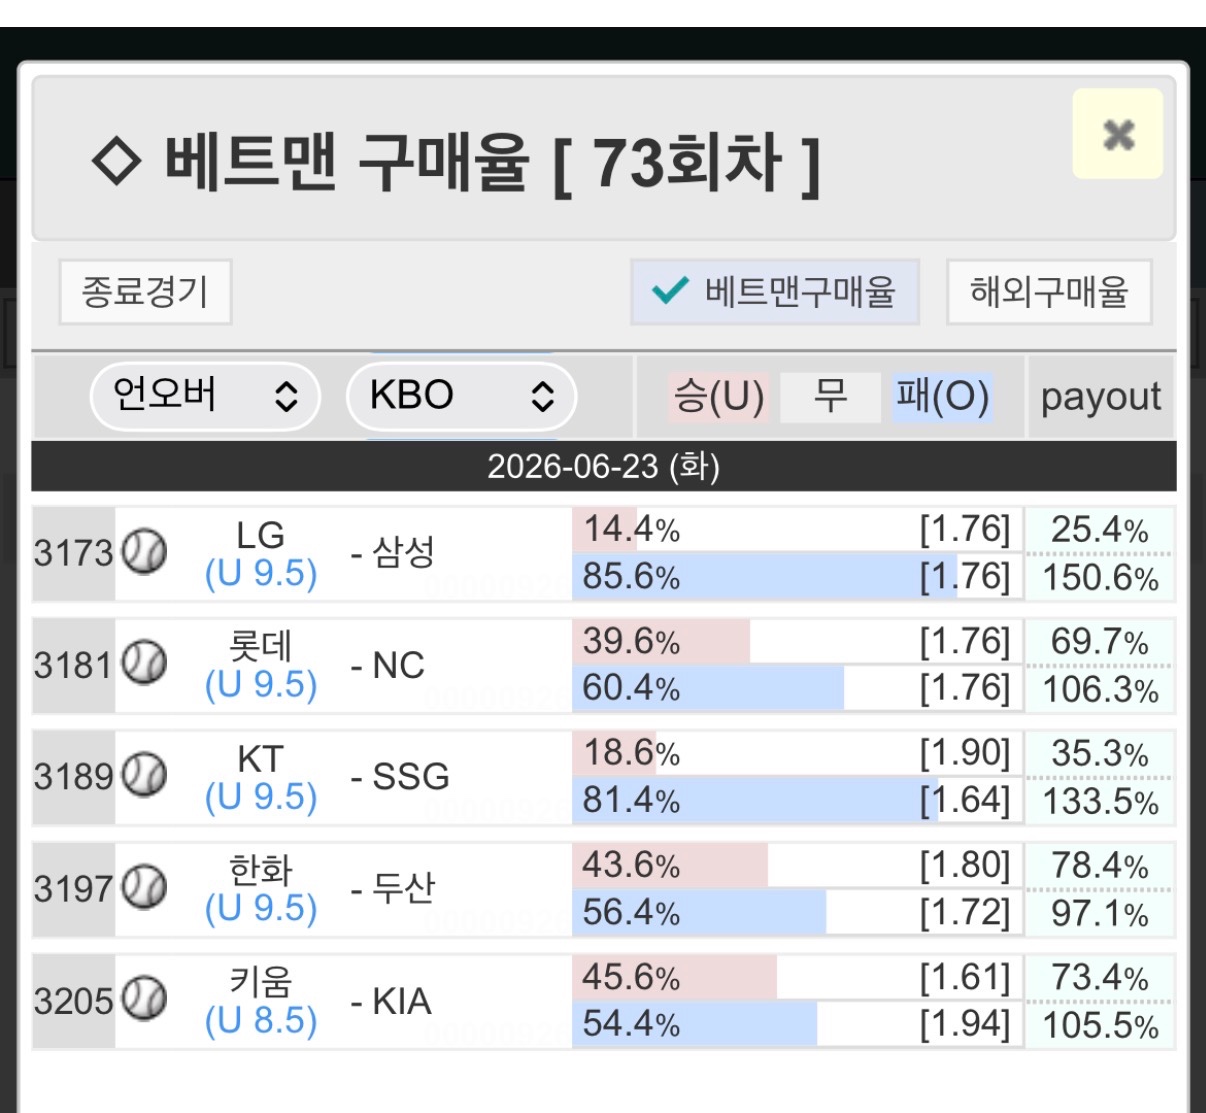The width and height of the screenshot is (1206, 1113).
Task: Click the baseball icon for match 3181
Action: (x=144, y=664)
